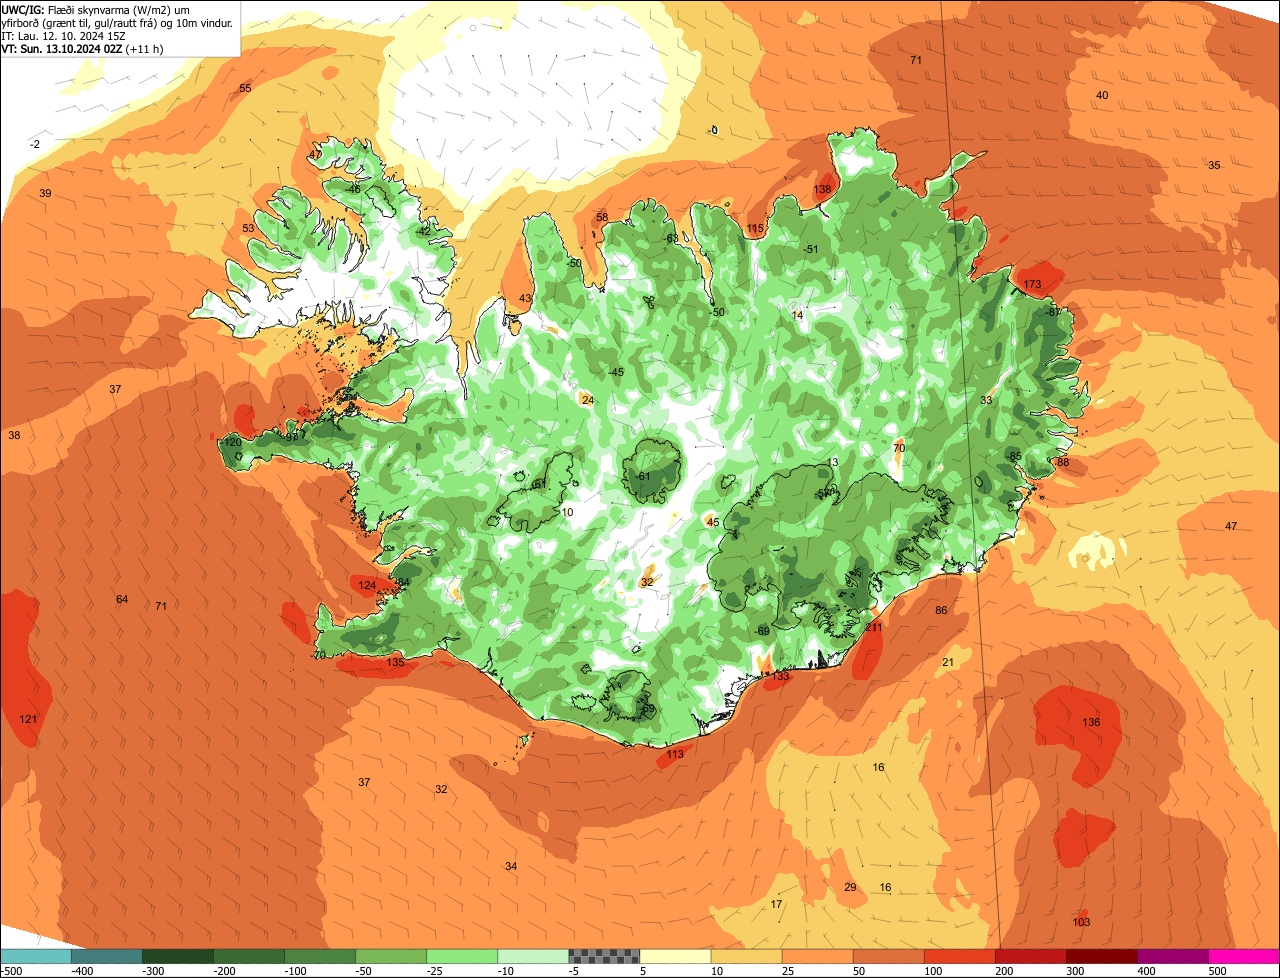This screenshot has width=1280, height=978.
Task: Click the legend swatch above the 200 label
Action: (x=1029, y=956)
